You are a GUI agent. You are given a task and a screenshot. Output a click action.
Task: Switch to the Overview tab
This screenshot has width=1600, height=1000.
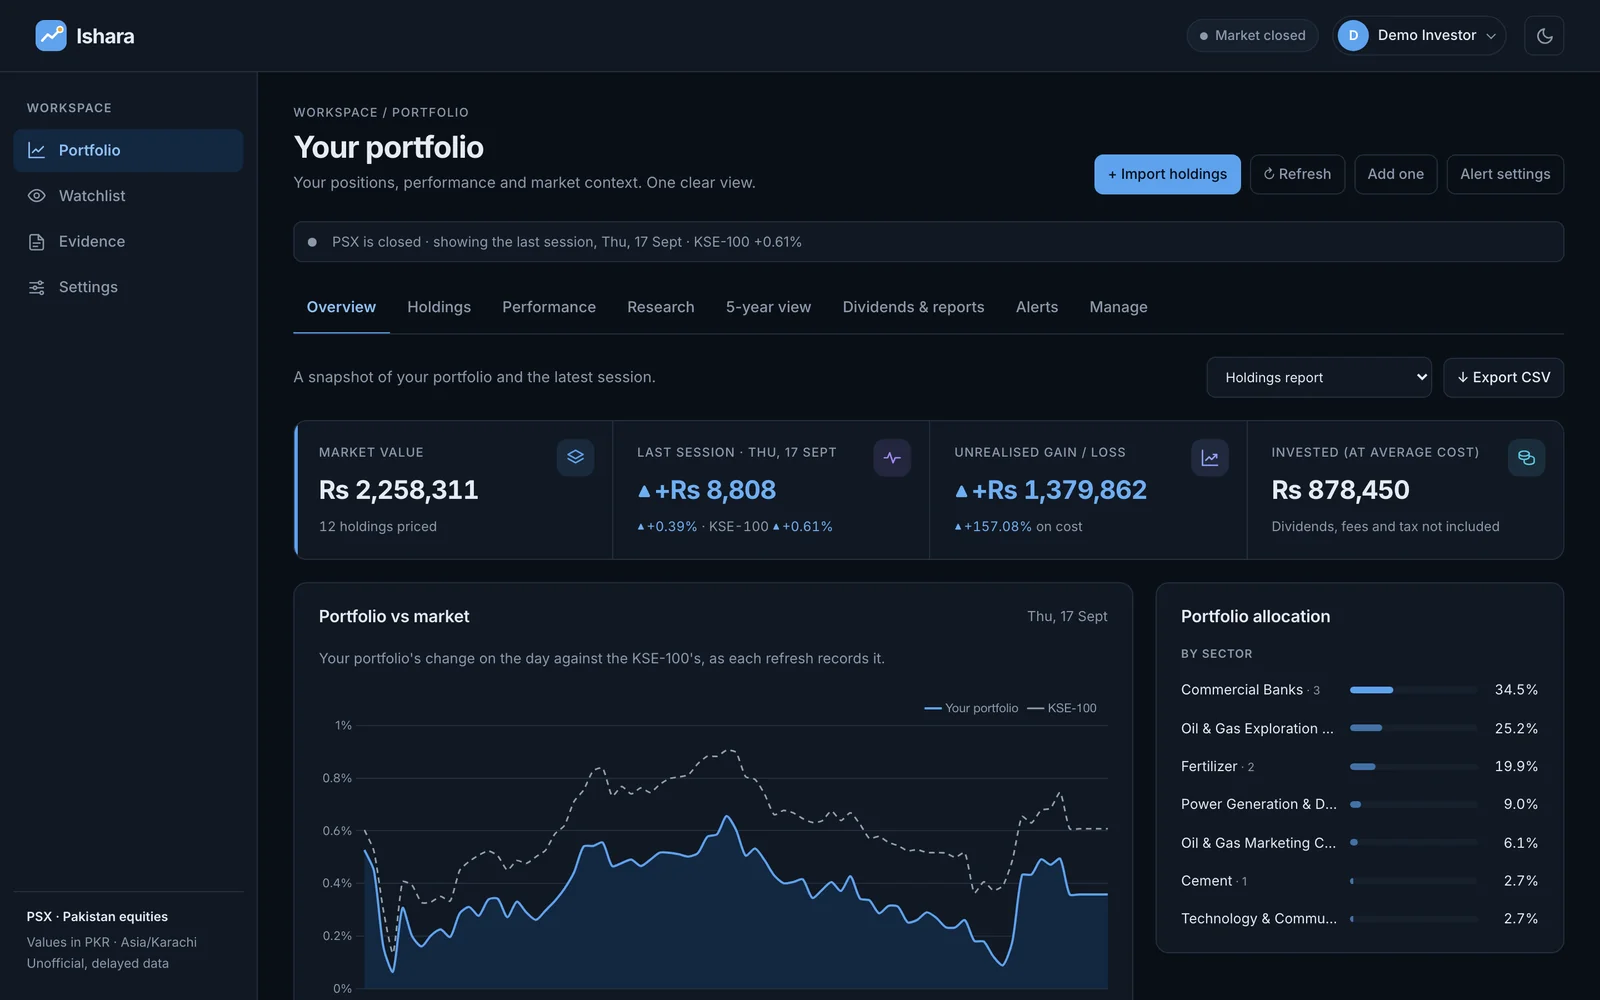click(x=341, y=307)
